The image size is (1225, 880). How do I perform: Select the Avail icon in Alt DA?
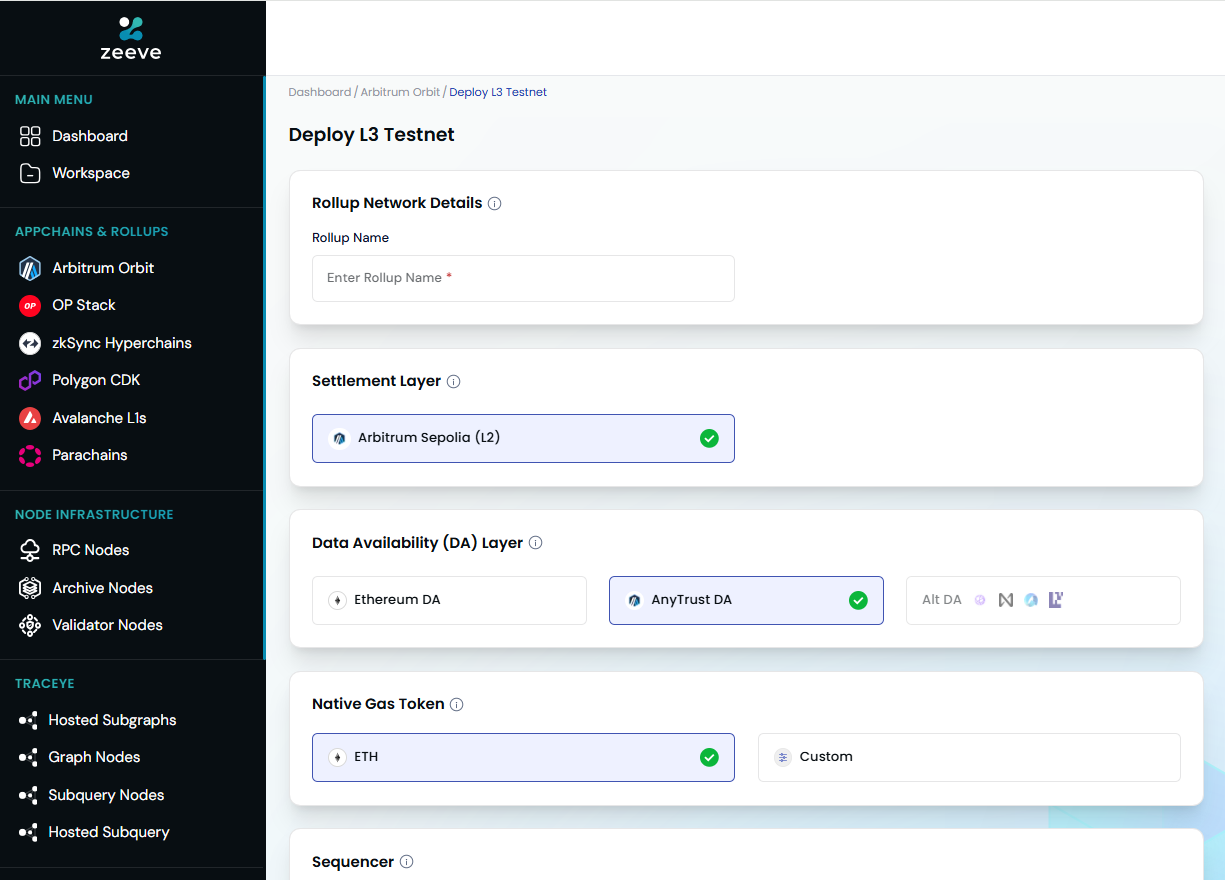1030,600
